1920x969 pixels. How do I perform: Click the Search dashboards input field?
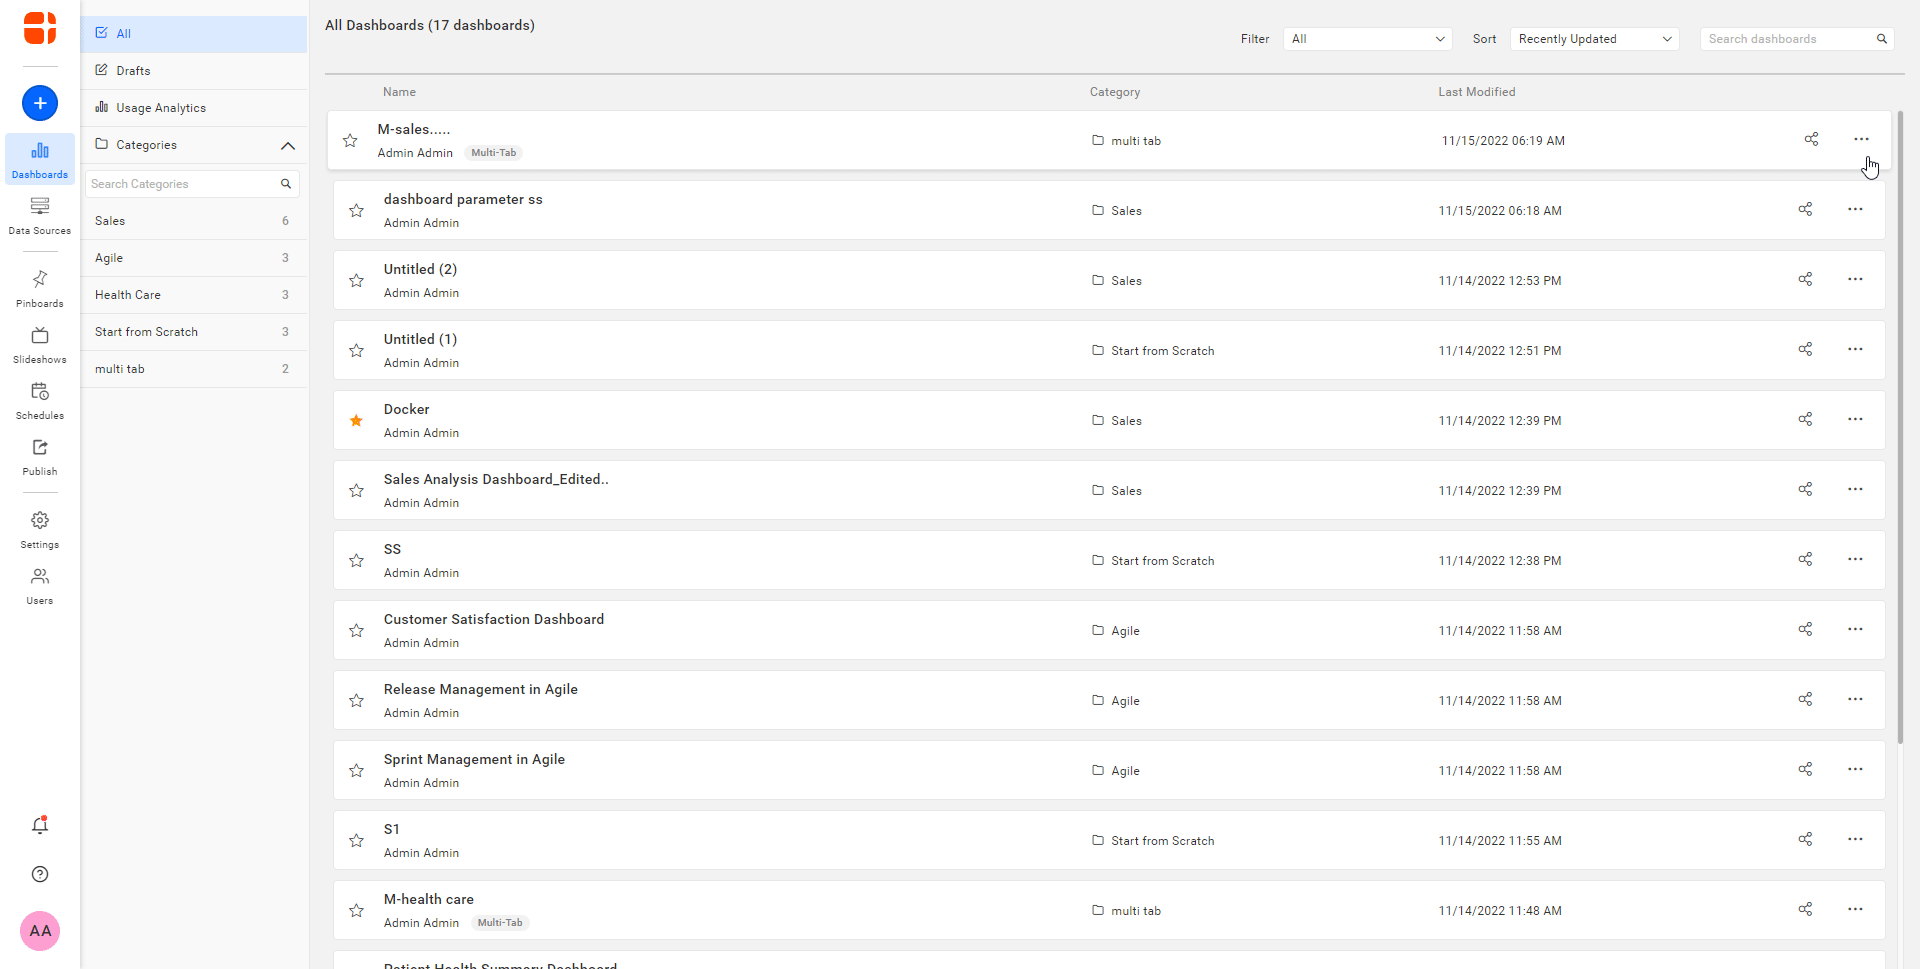(1787, 39)
